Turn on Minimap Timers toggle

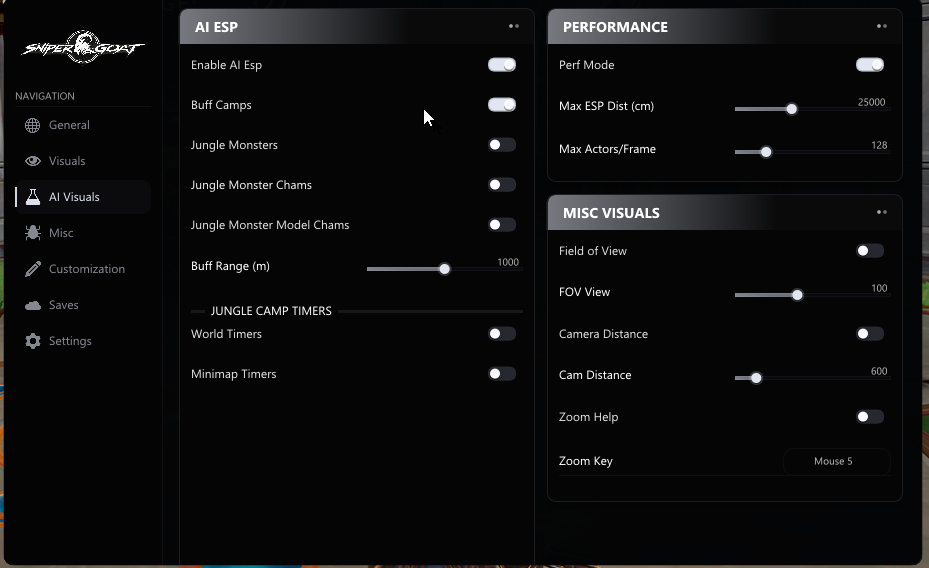(x=502, y=374)
